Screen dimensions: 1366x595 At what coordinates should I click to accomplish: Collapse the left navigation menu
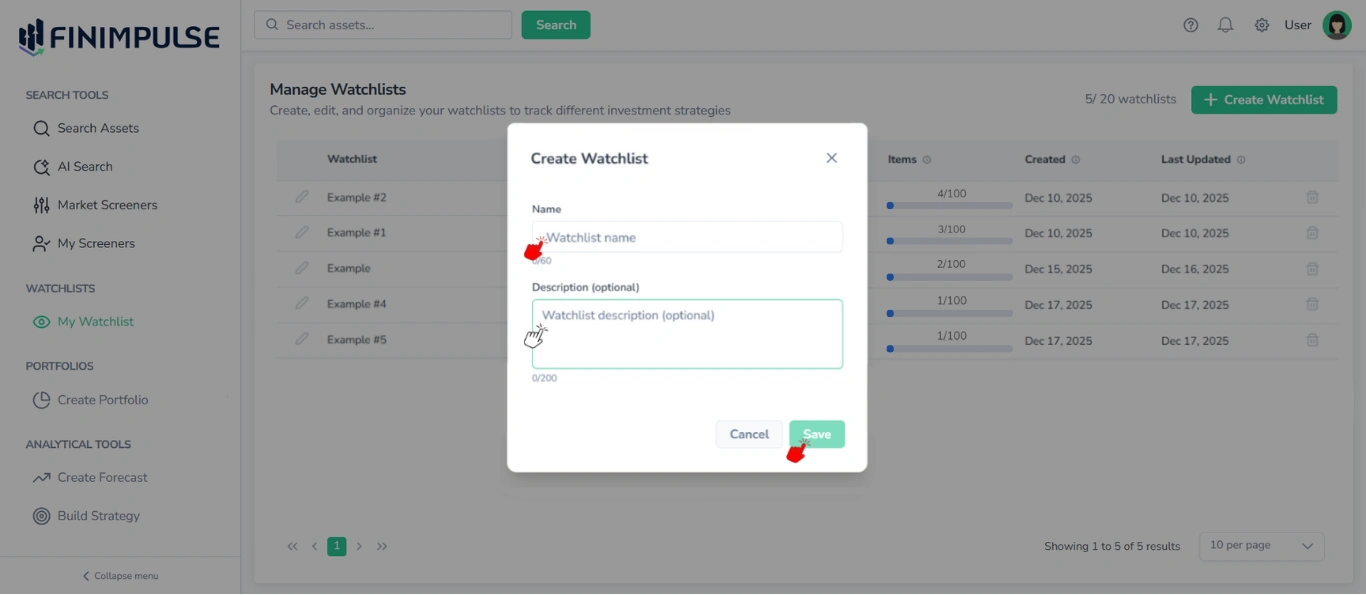119,575
